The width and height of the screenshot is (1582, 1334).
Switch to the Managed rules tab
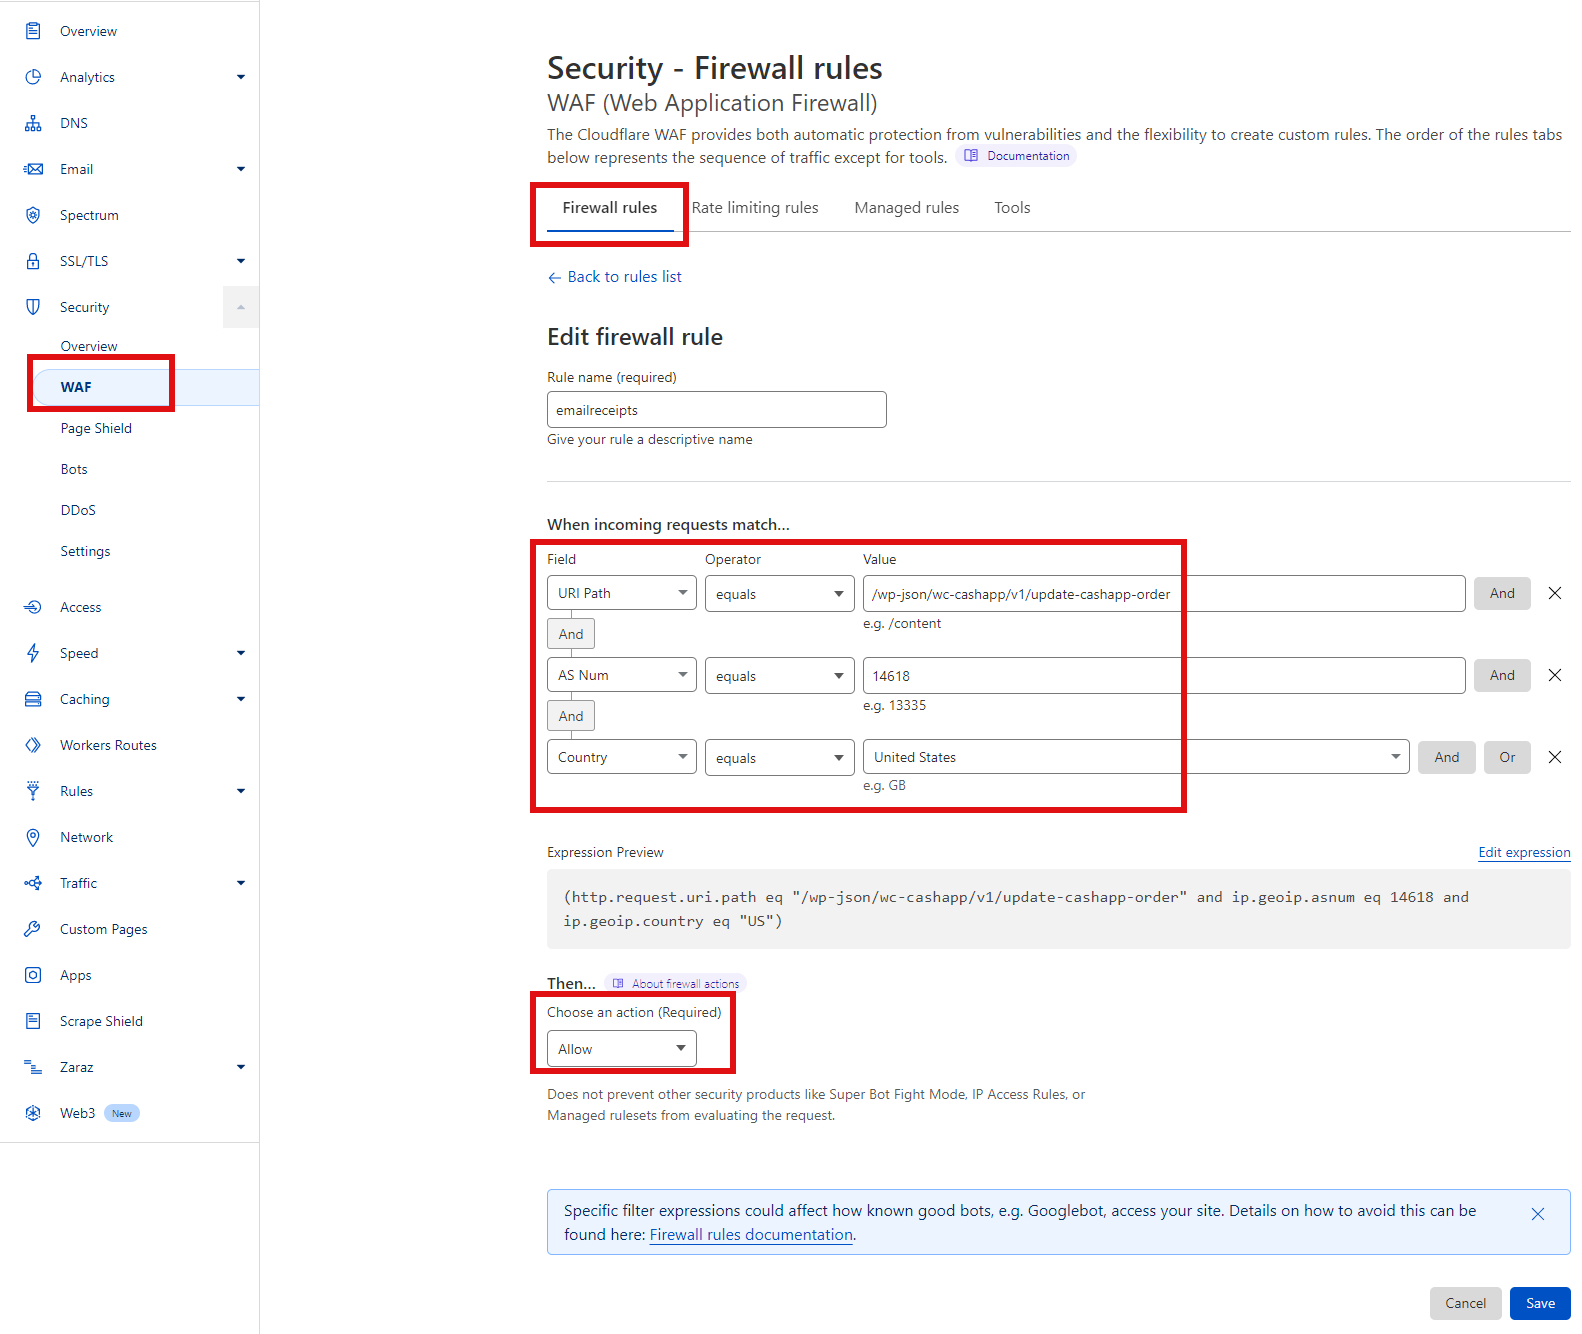[907, 208]
